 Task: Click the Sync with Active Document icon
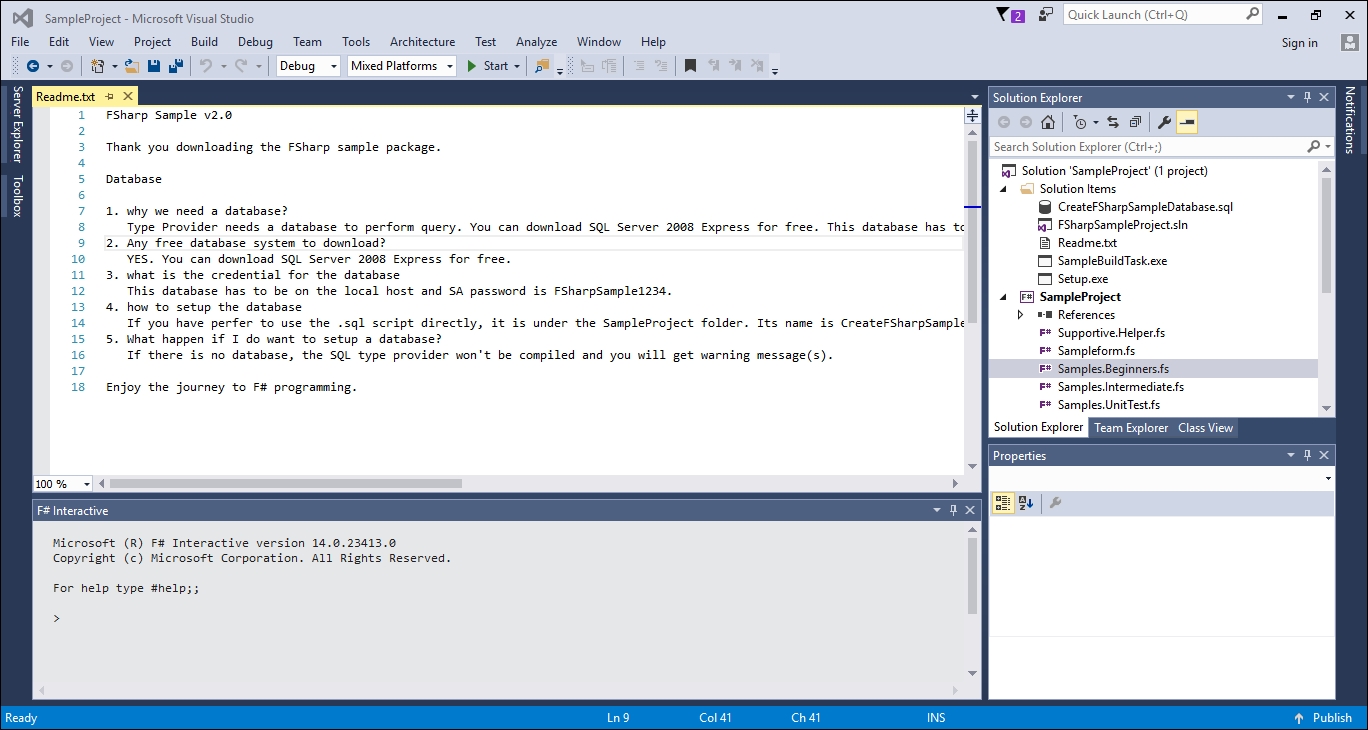pyautogui.click(x=1113, y=122)
